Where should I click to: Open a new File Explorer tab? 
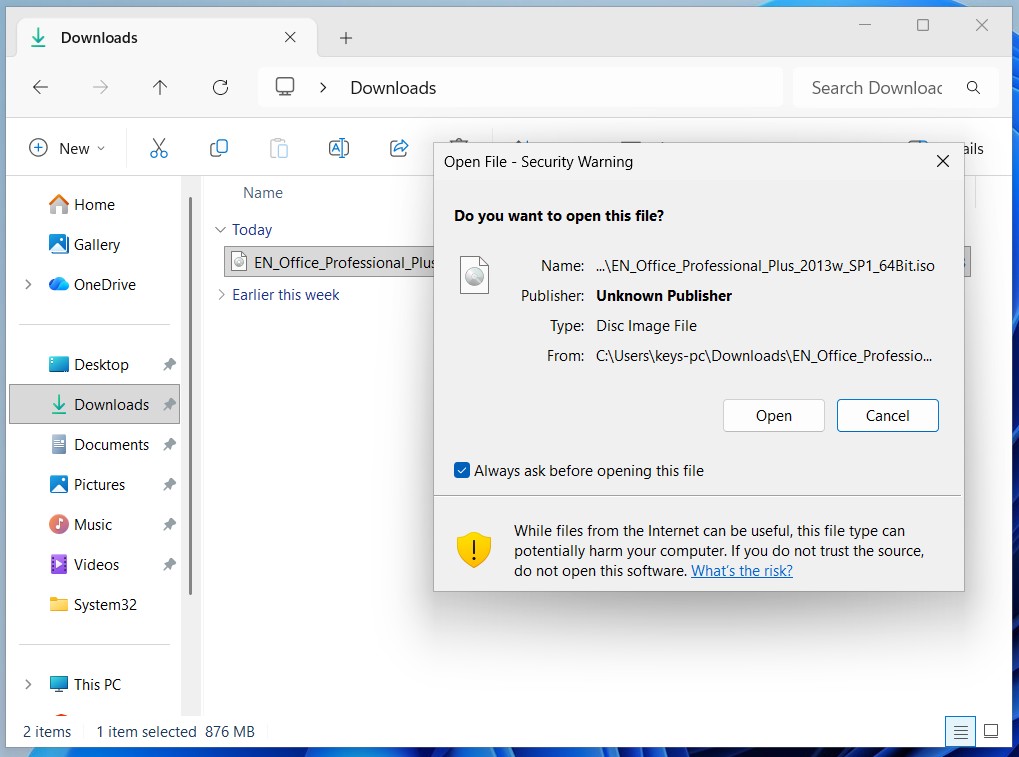point(345,37)
